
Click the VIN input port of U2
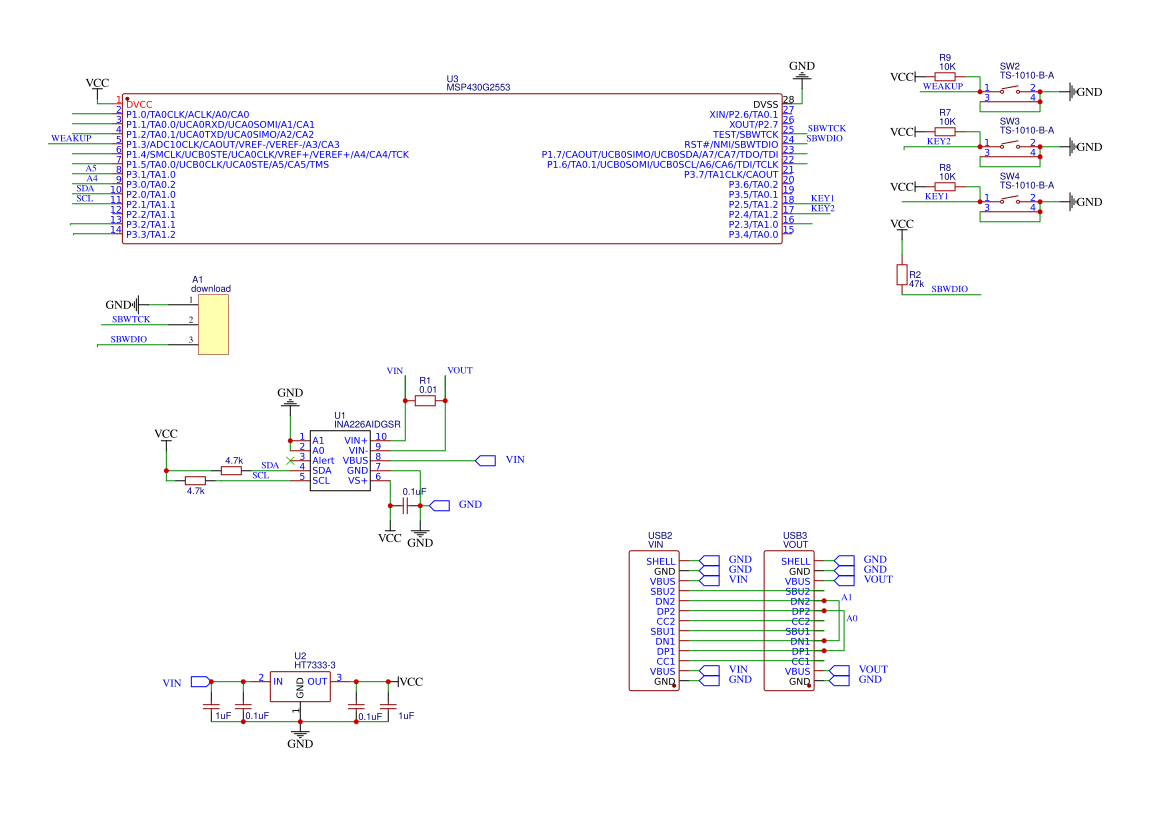(201, 682)
